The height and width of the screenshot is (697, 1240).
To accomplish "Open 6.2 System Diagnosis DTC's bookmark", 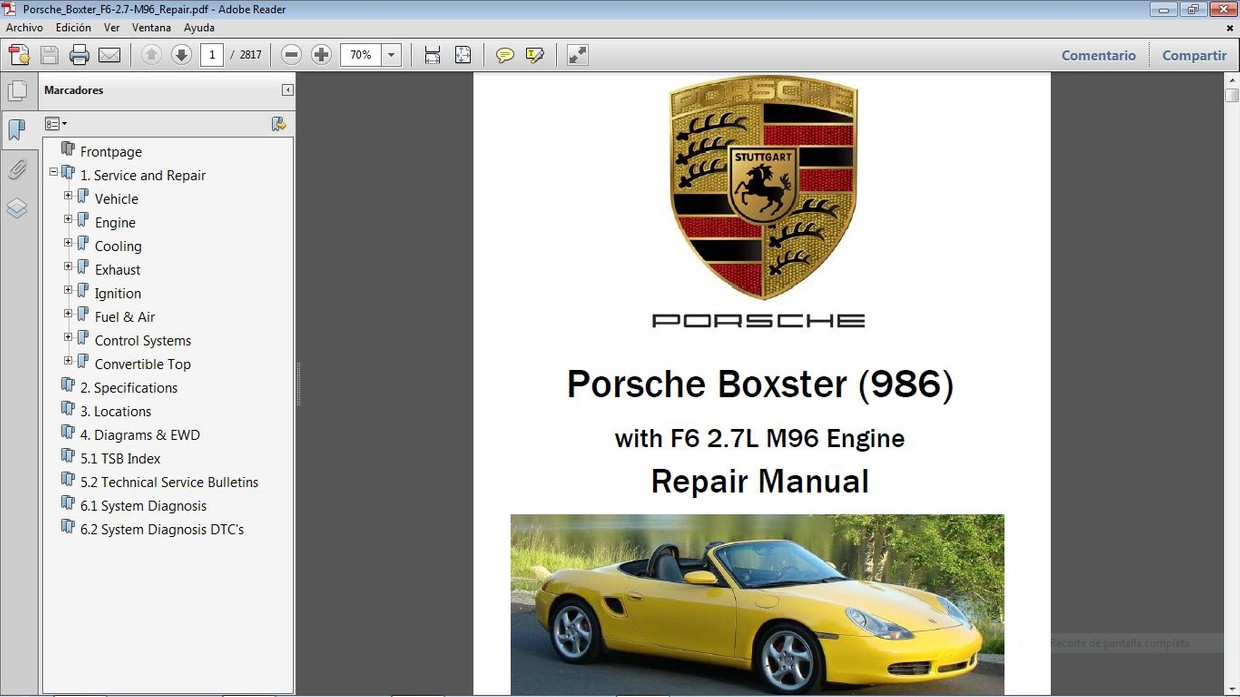I will pyautogui.click(x=162, y=529).
